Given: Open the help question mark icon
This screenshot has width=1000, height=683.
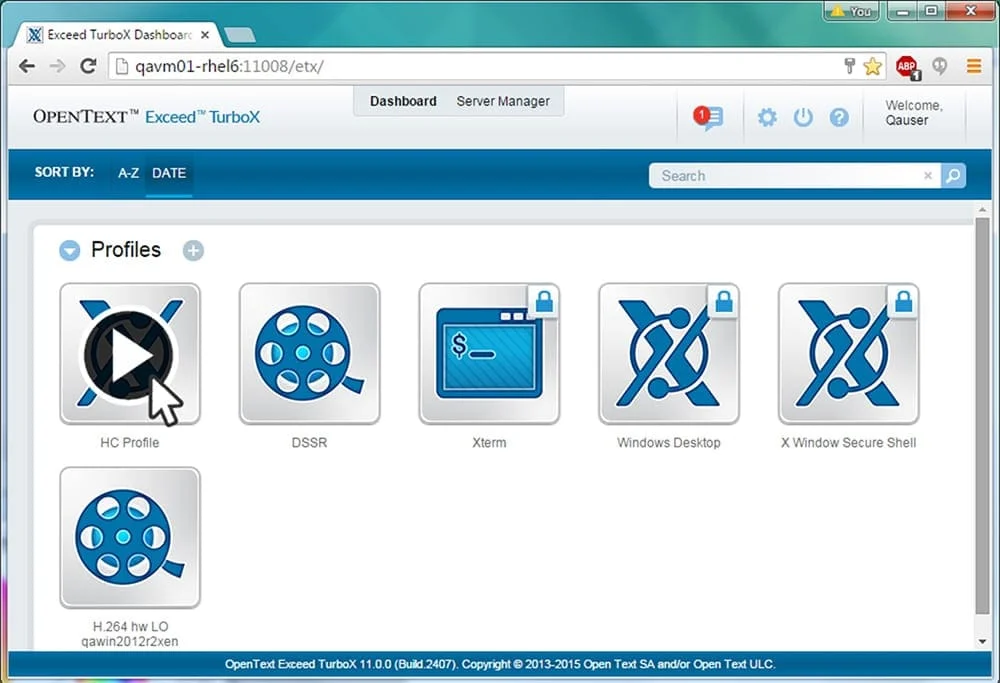Looking at the screenshot, I should 839,117.
